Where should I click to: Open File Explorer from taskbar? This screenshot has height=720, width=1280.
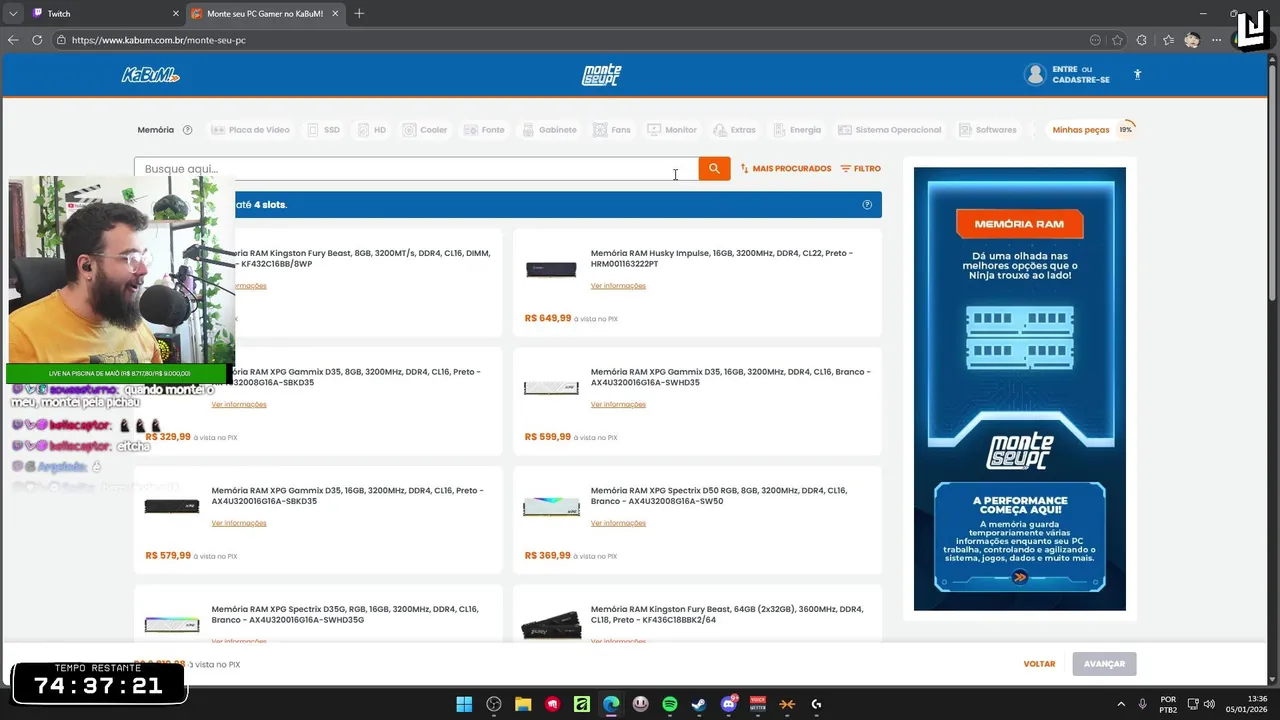coord(523,704)
